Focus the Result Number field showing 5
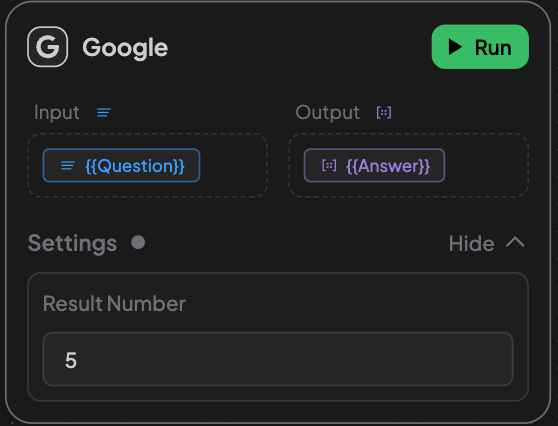Screen dimensions: 558x426 coord(278,359)
